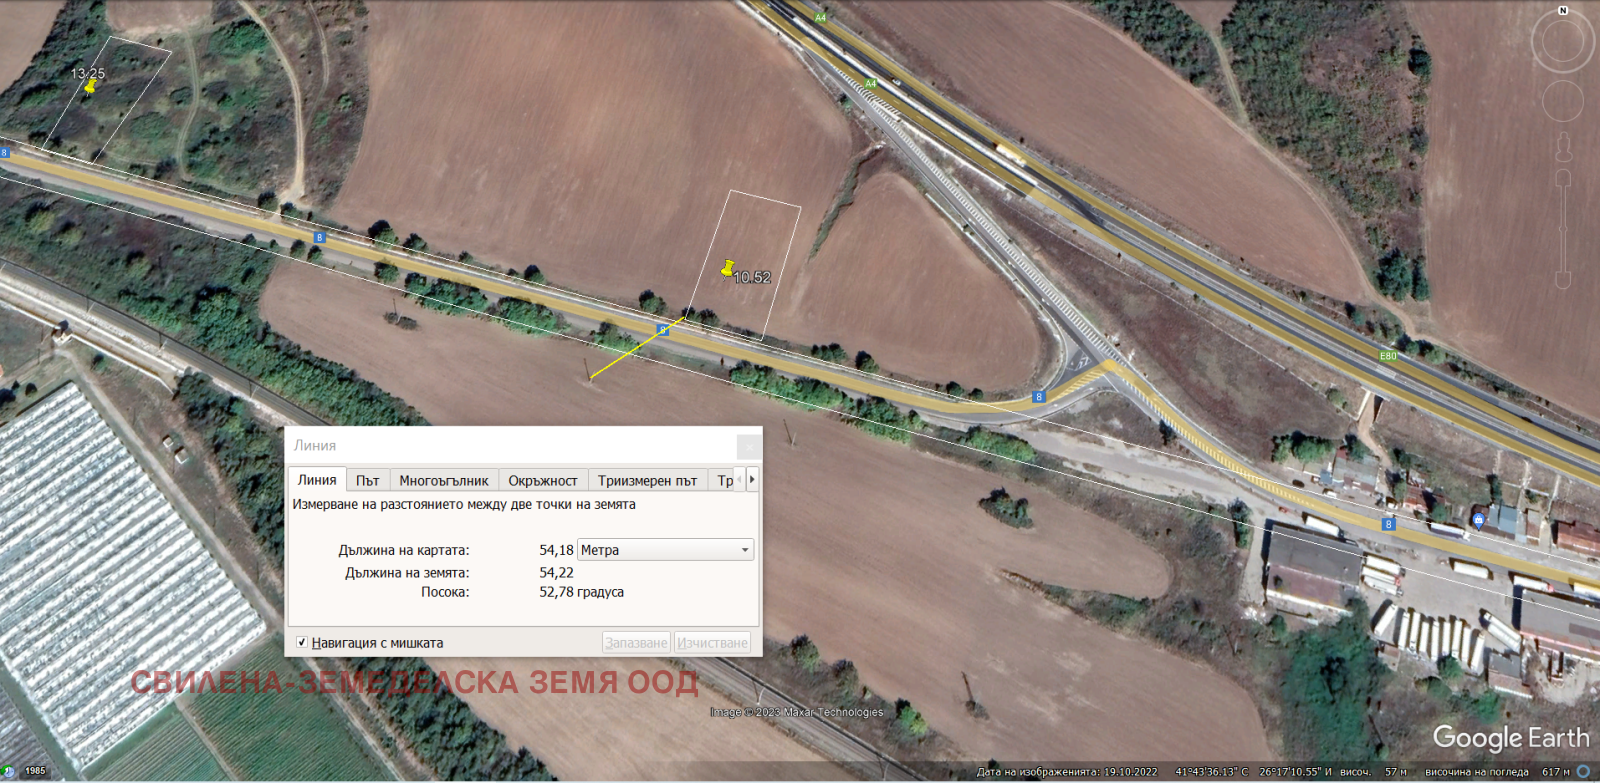1600x783 pixels.
Task: Click the Street View pegman icon
Action: [x=1563, y=147]
